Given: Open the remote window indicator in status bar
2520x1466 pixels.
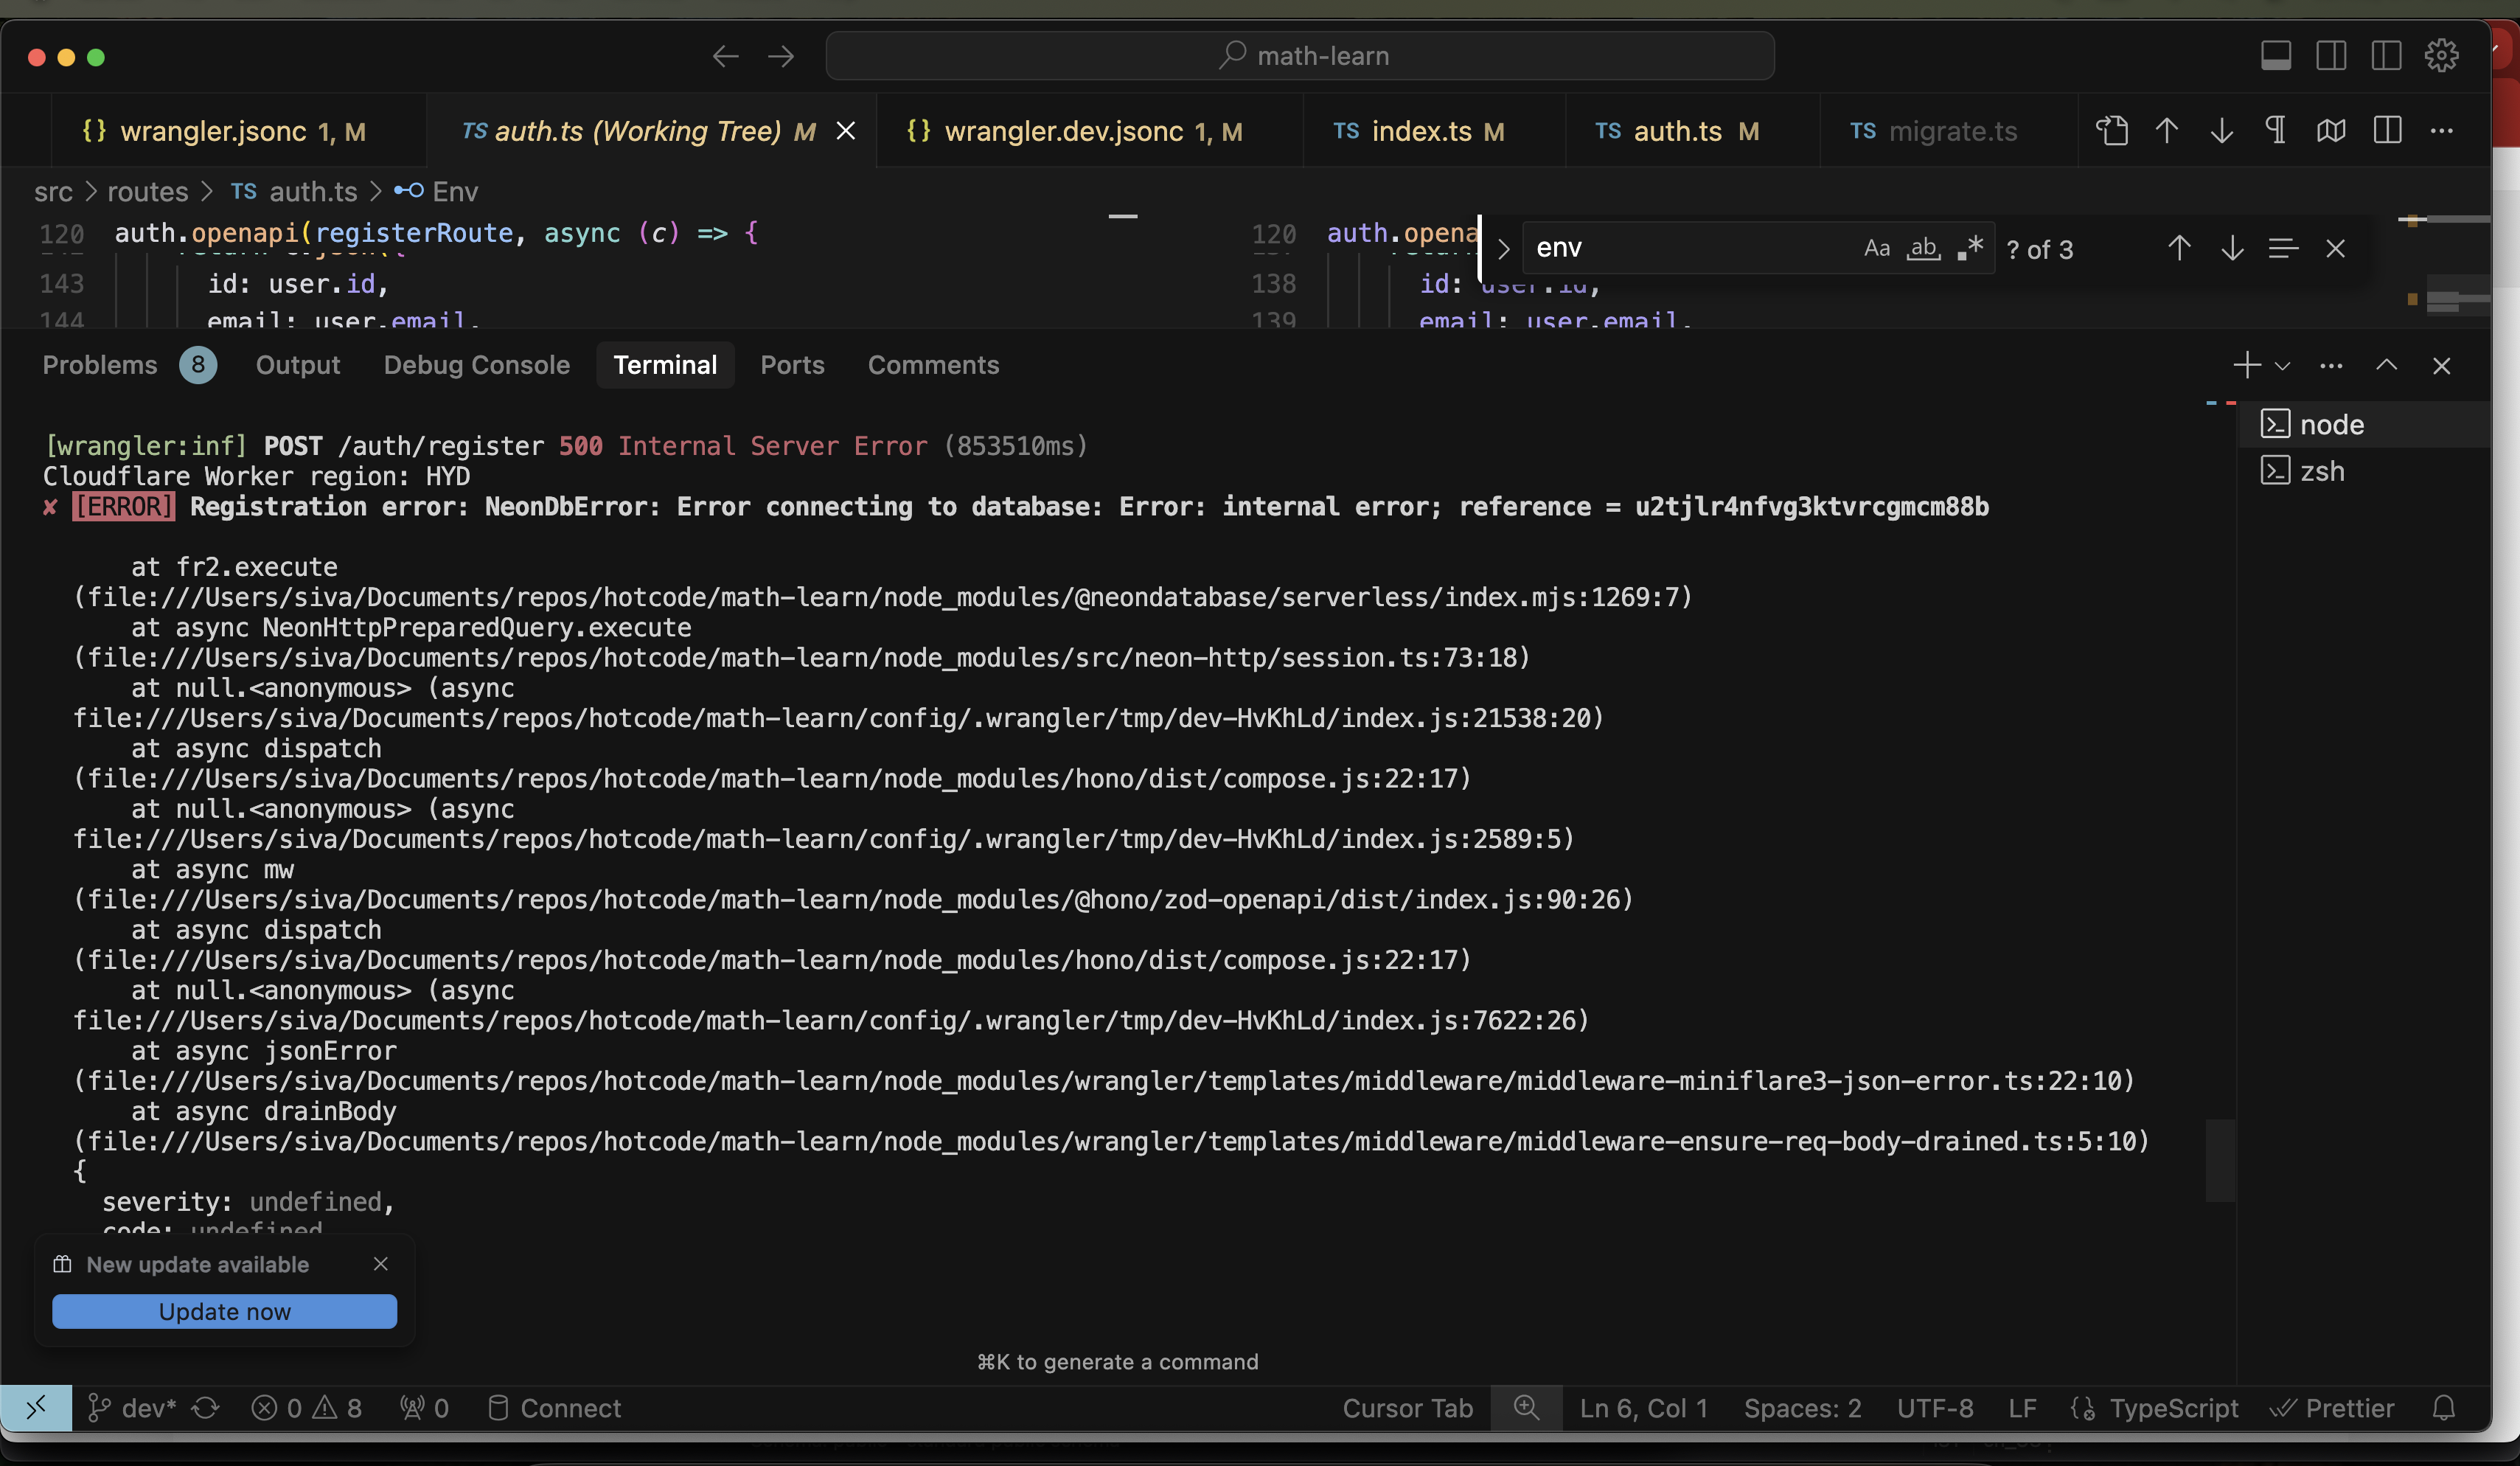Looking at the screenshot, I should pos(36,1408).
